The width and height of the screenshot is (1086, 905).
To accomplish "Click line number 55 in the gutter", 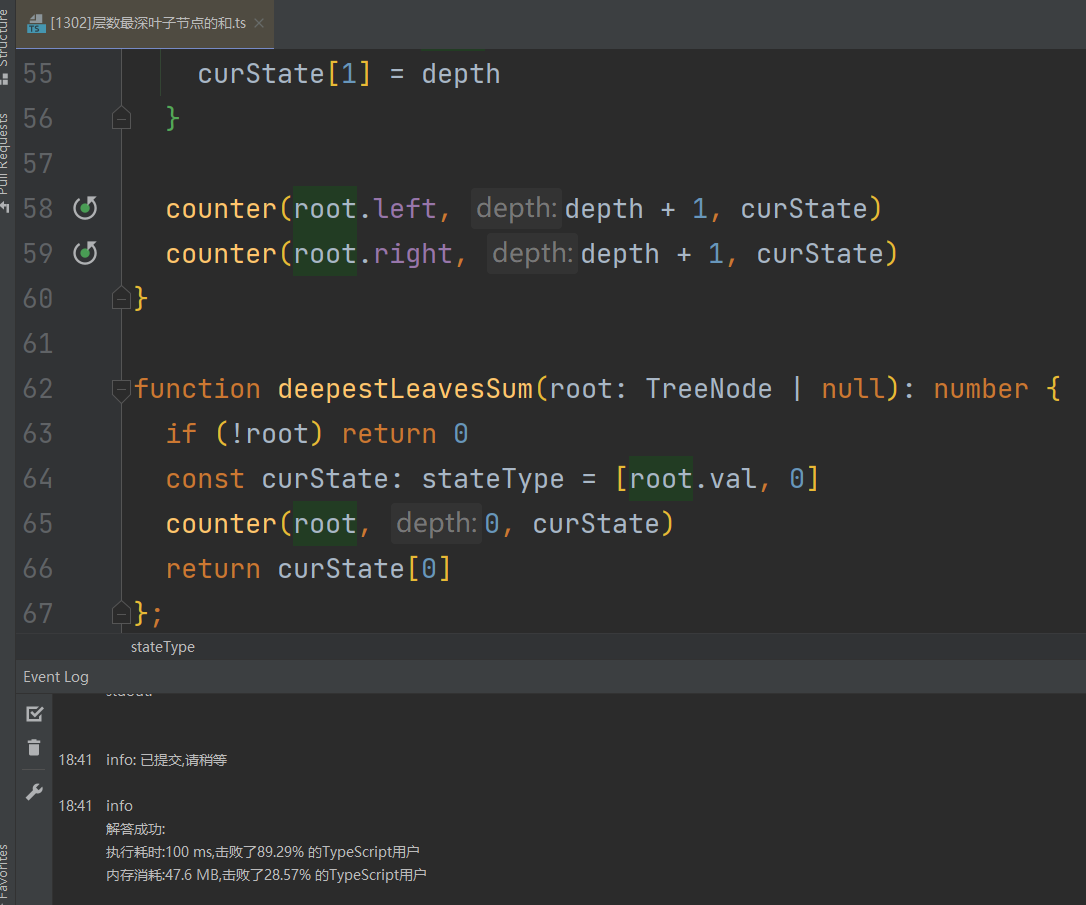I will click(37, 73).
